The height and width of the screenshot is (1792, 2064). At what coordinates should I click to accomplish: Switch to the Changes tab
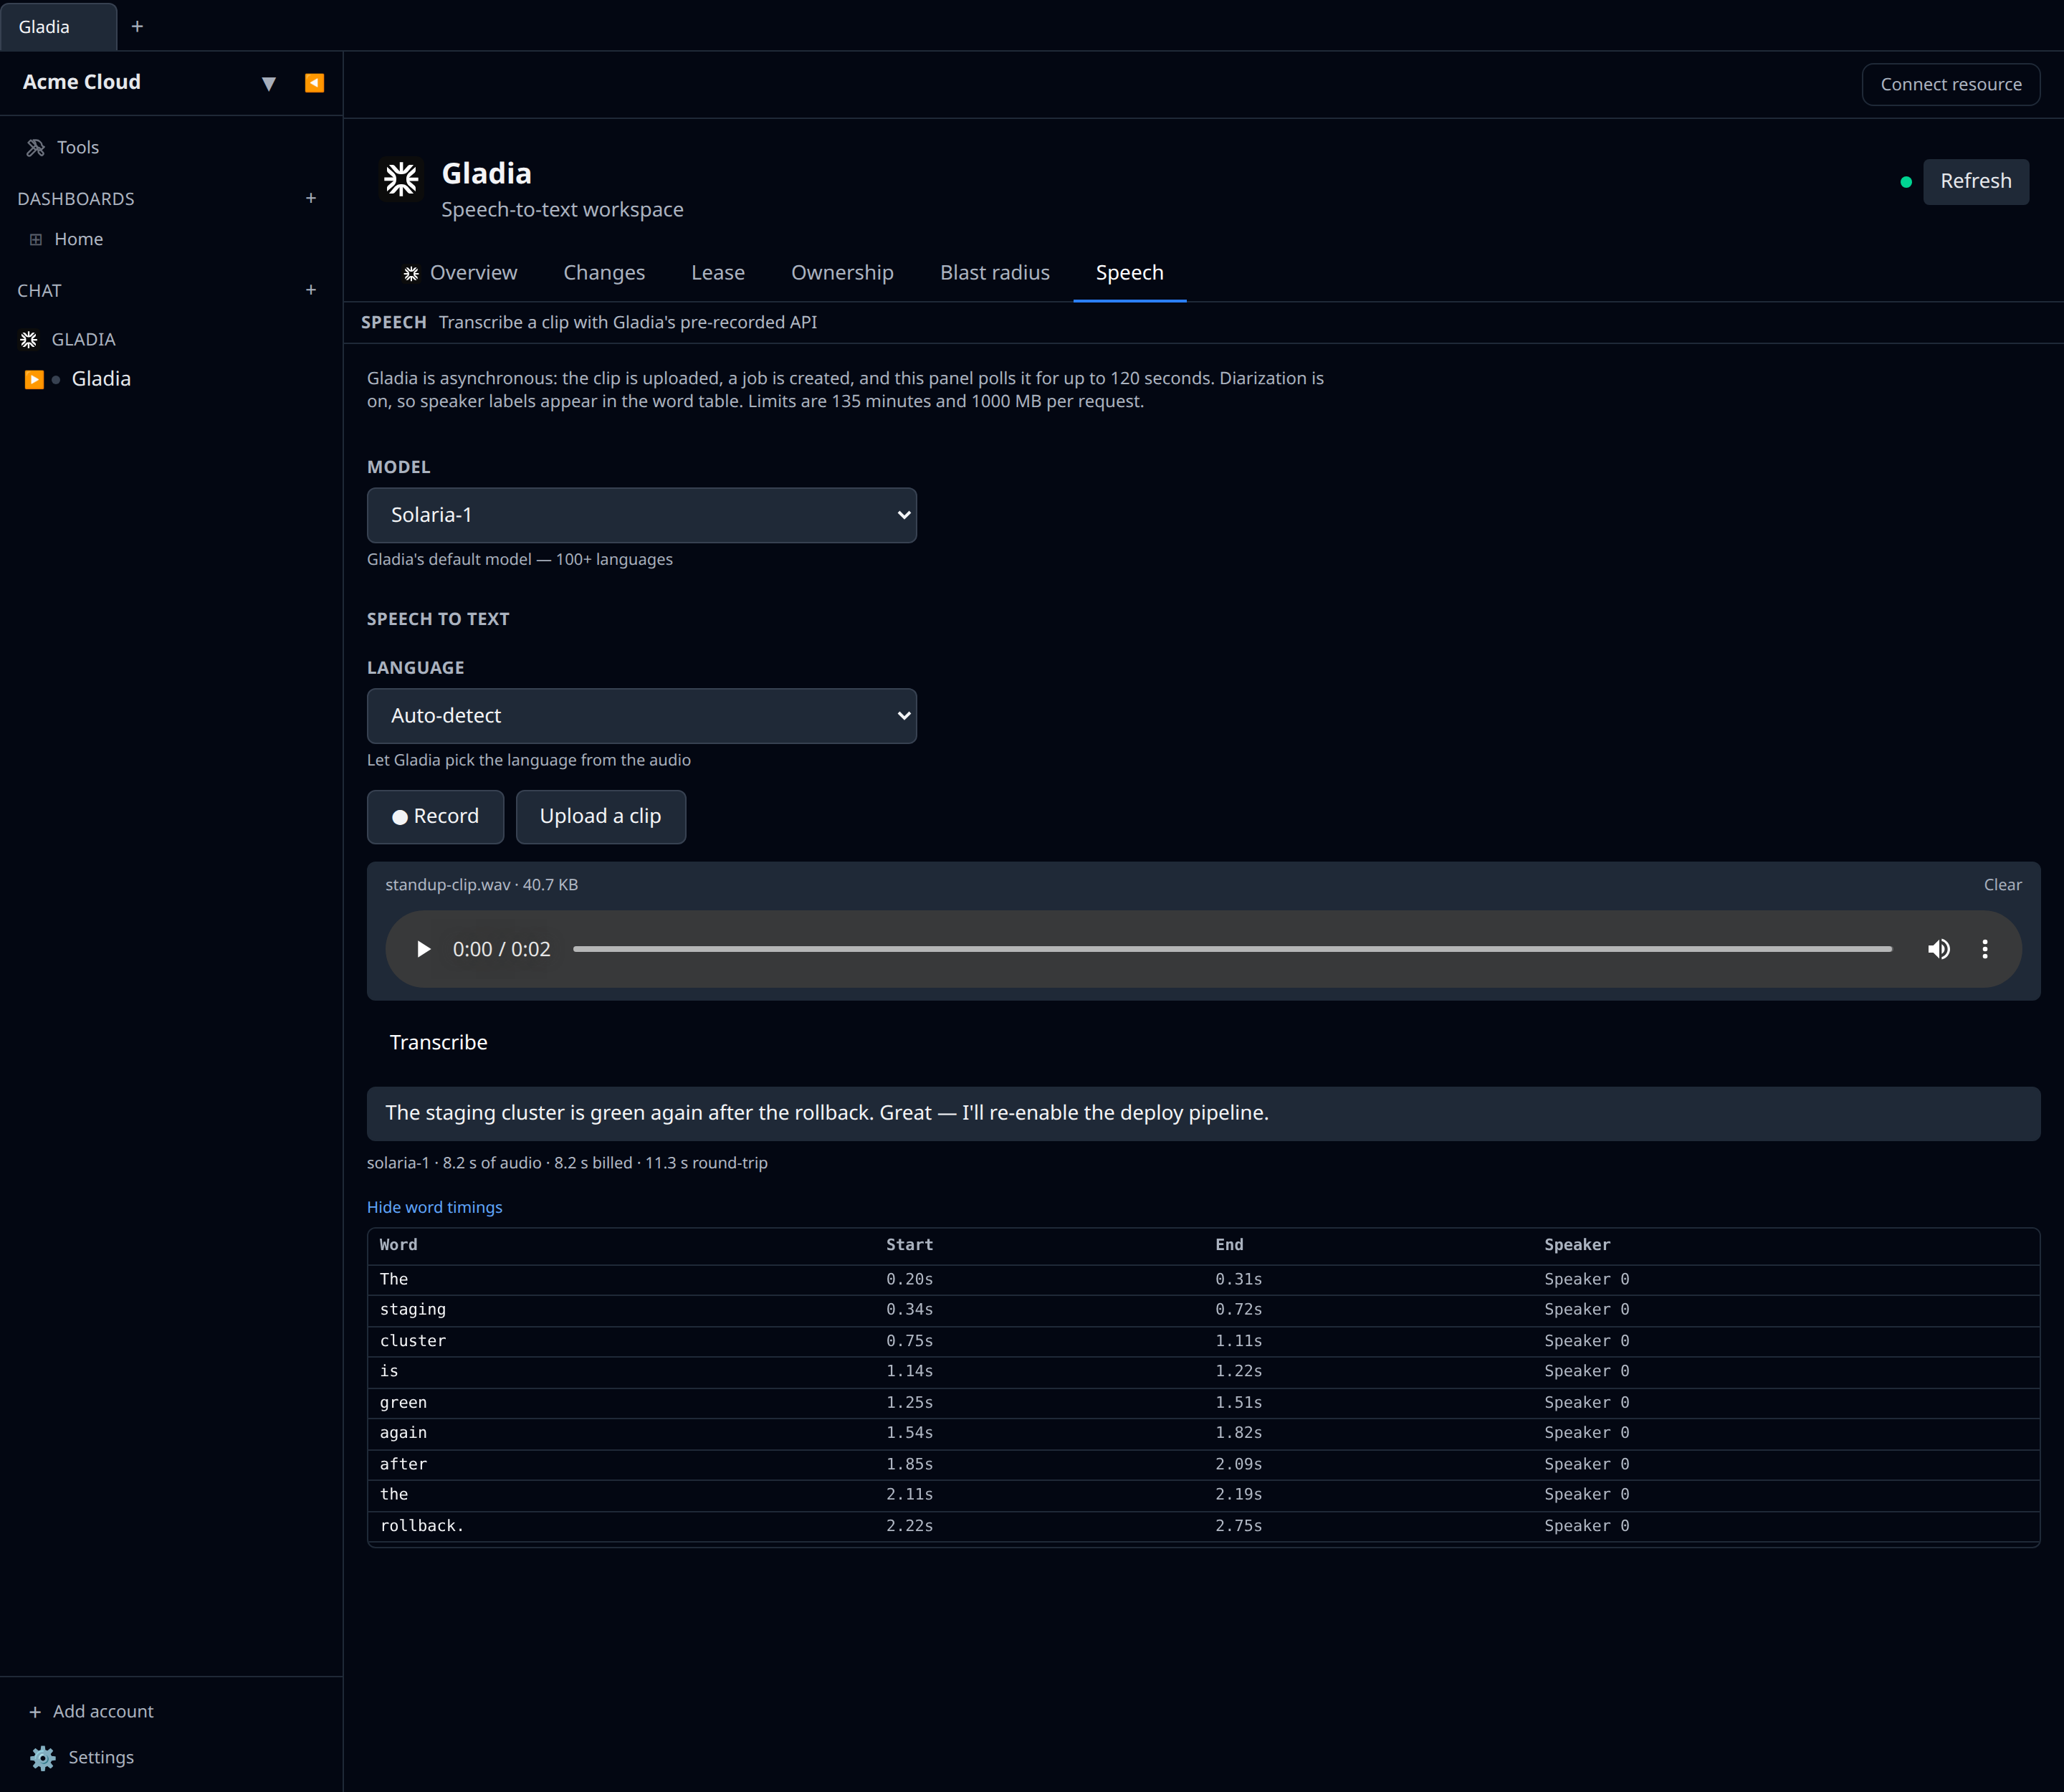coord(604,273)
